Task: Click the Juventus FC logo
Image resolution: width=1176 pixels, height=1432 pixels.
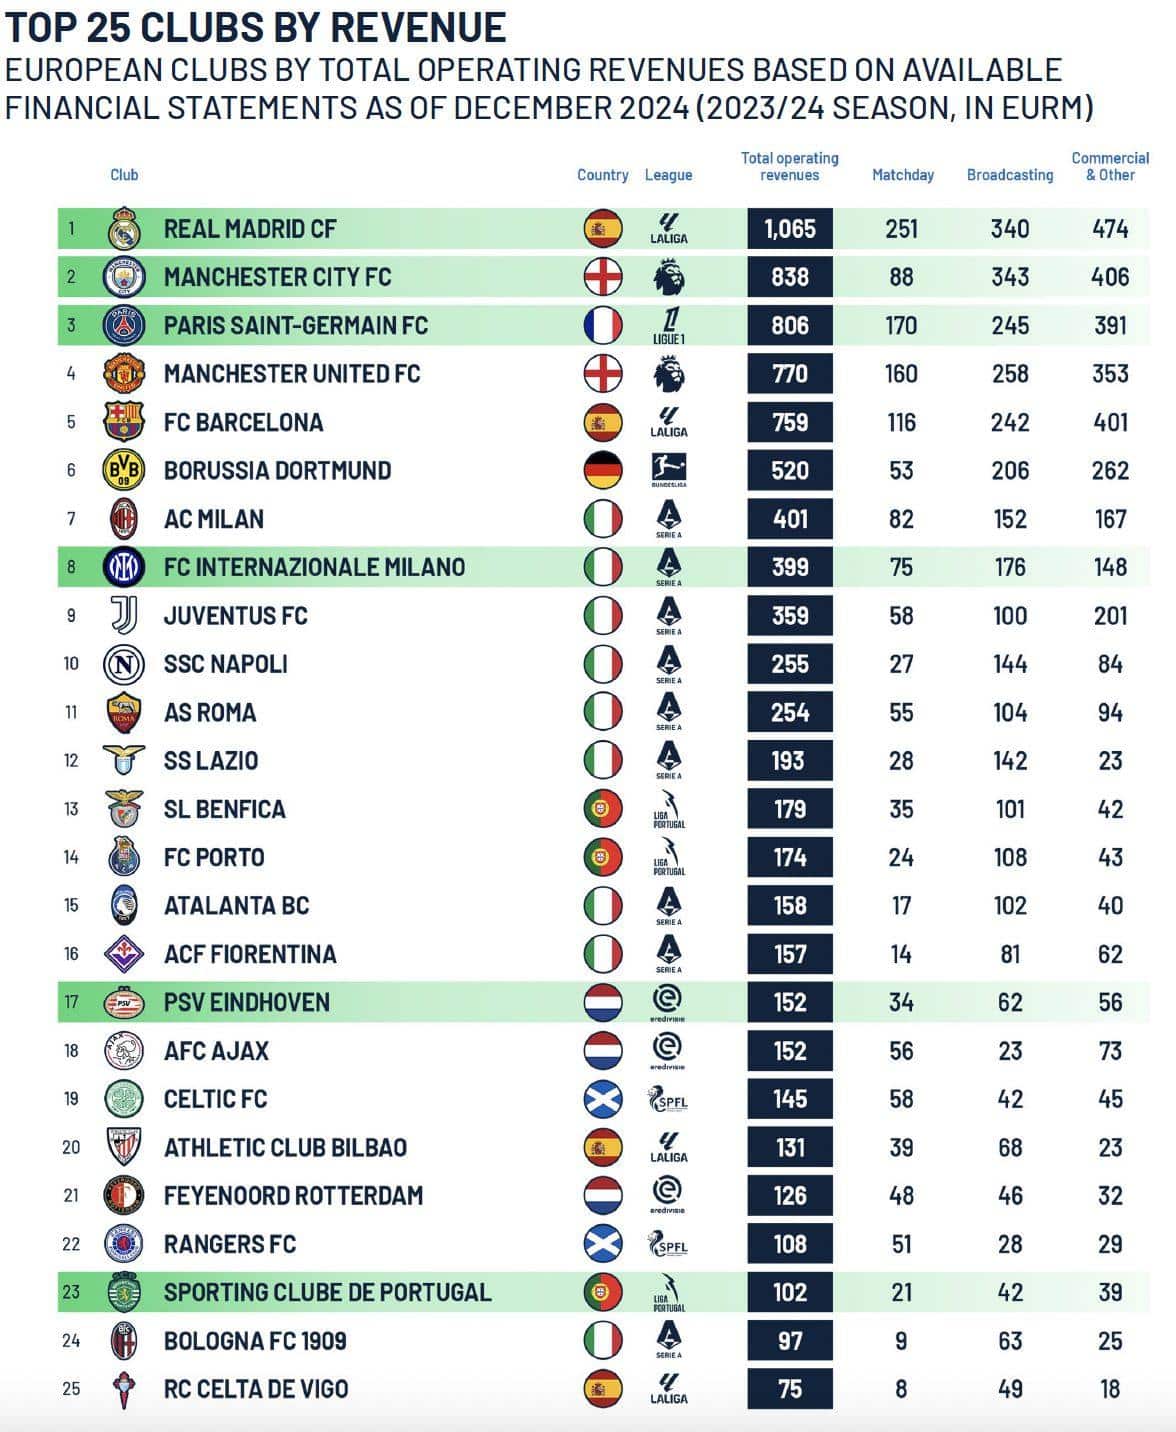Action: (x=124, y=615)
